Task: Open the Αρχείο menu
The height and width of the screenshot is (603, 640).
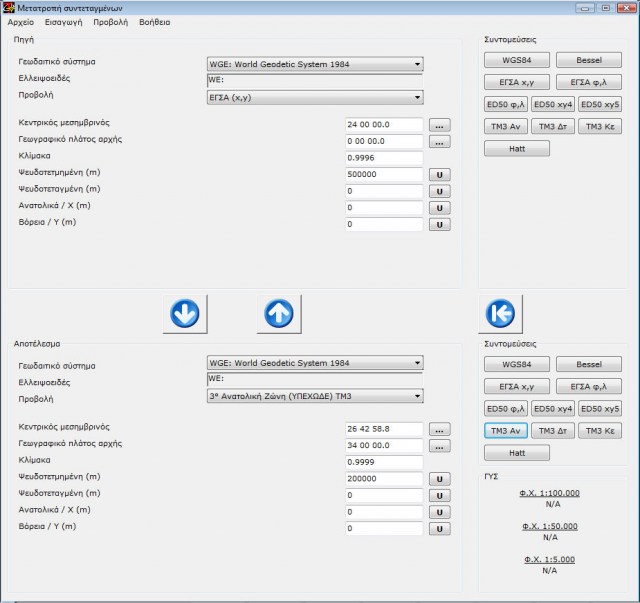Action: [x=20, y=21]
